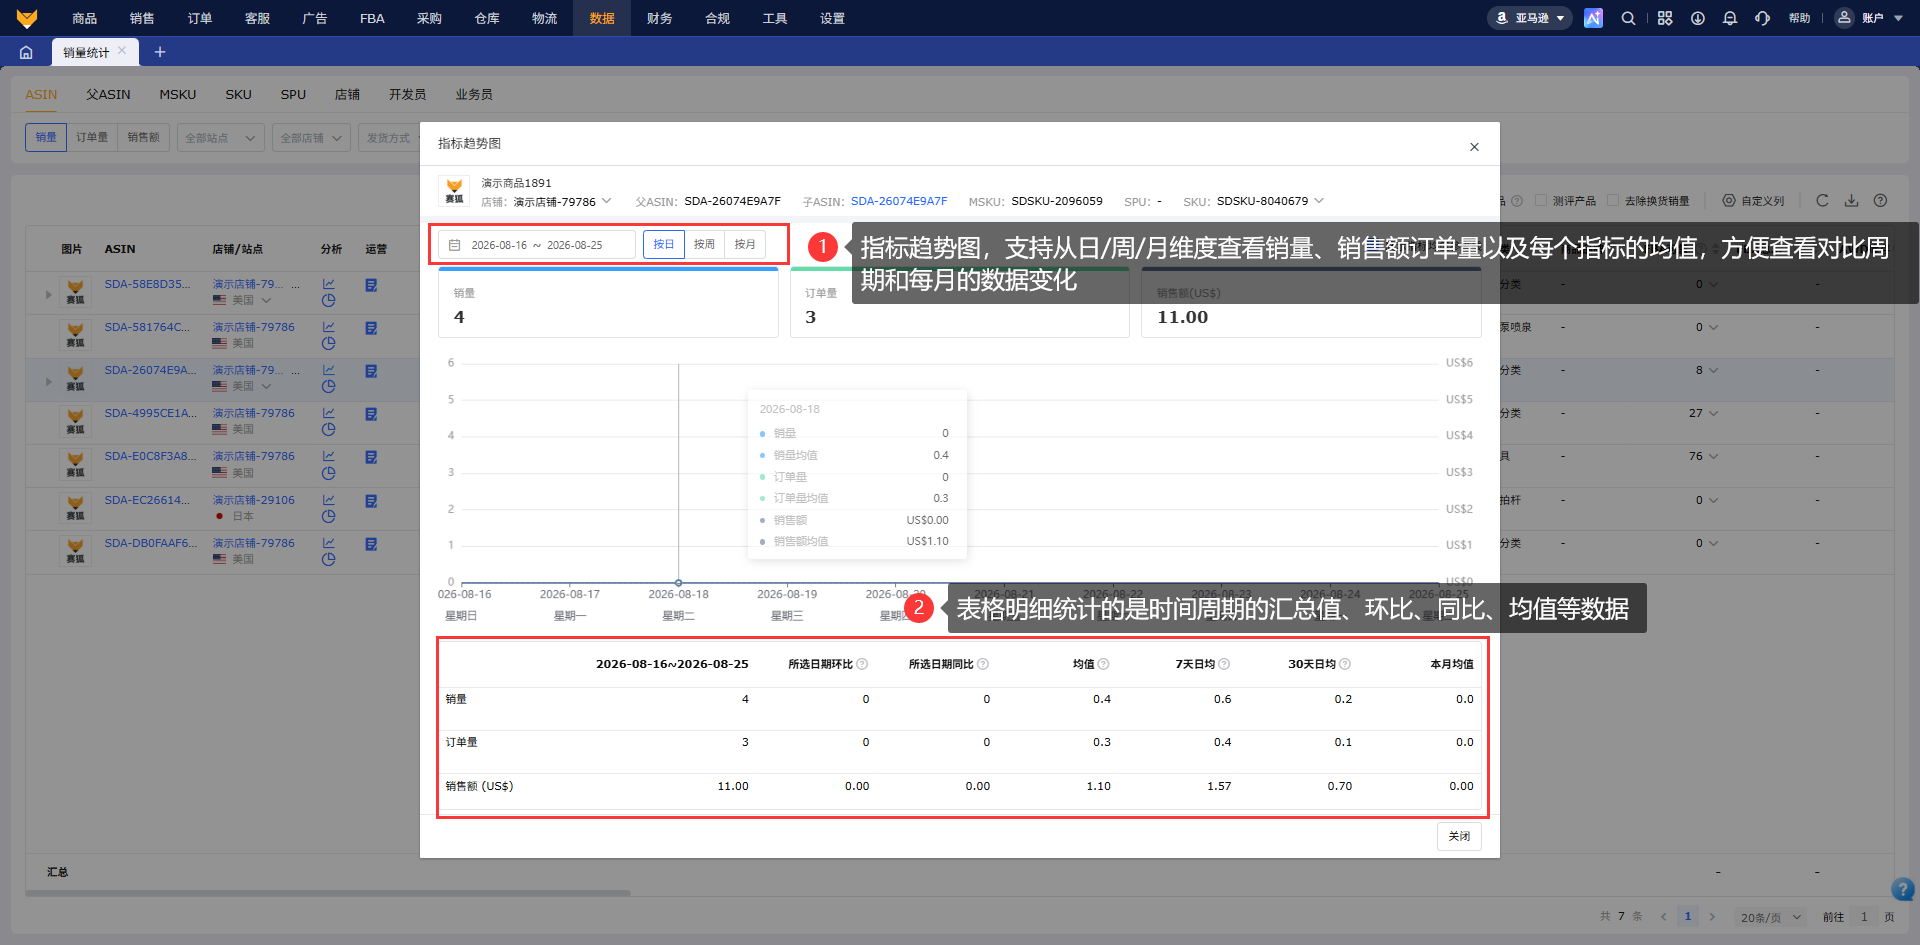1920x945 pixels.
Task: Select the 按周 granularity toggle
Action: [705, 244]
